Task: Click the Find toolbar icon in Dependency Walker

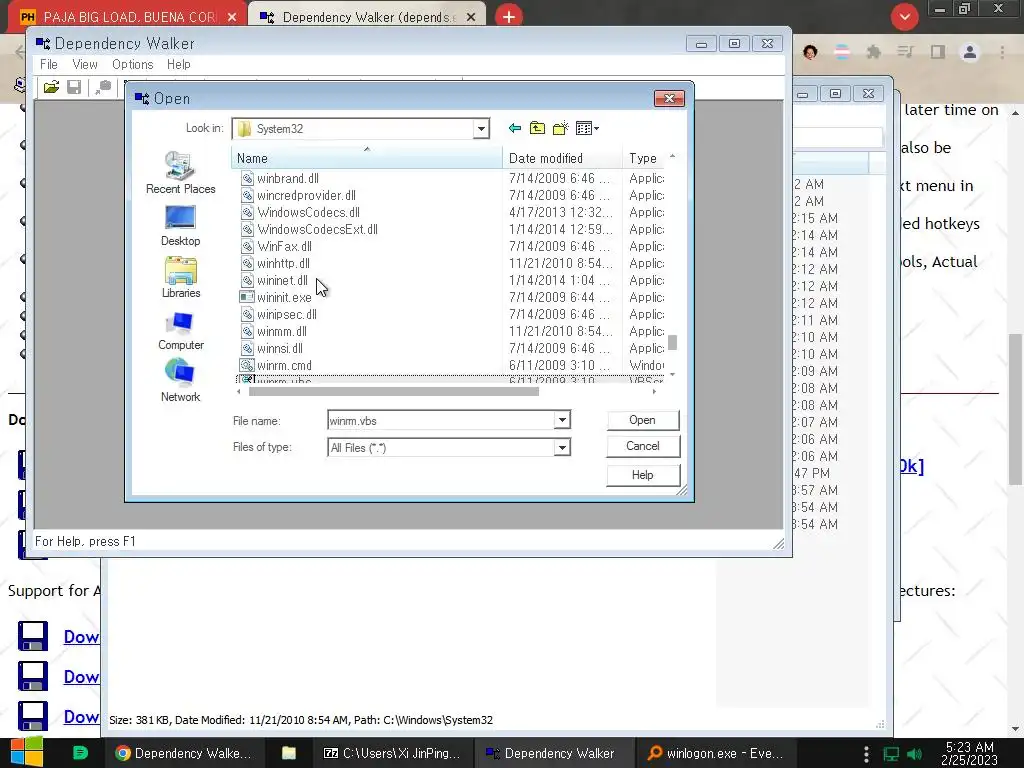Action: (103, 87)
